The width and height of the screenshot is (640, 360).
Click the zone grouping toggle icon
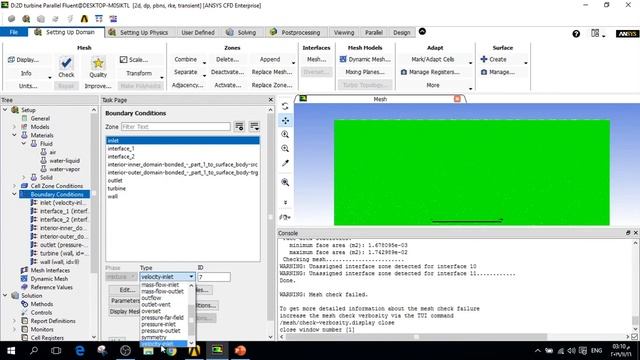(254, 127)
